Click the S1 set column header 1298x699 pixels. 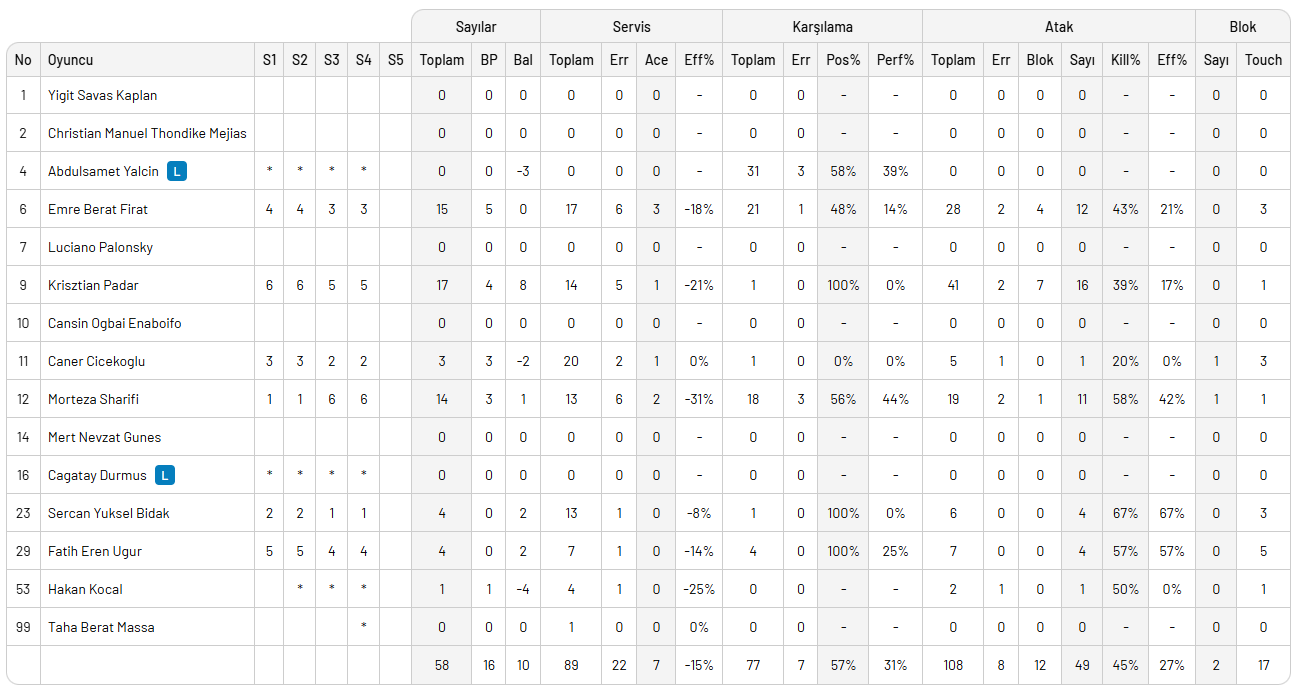269,60
